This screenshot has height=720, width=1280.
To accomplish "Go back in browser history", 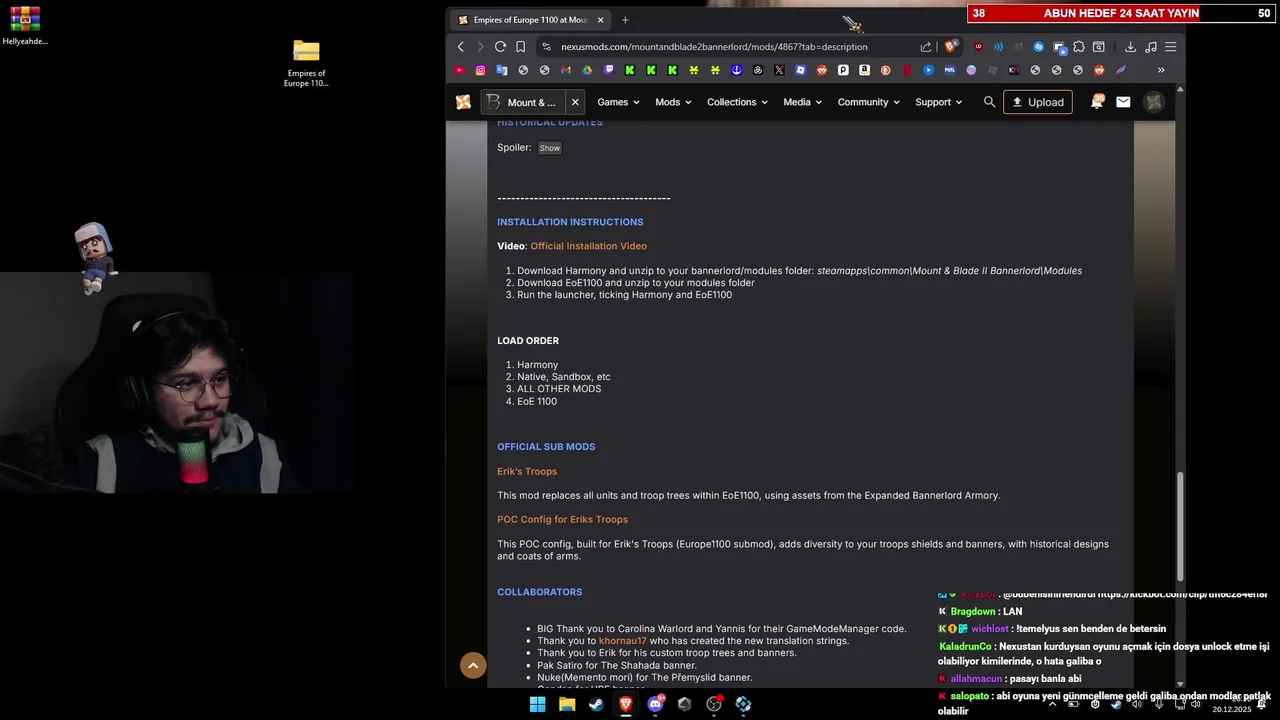I will pyautogui.click(x=461, y=47).
